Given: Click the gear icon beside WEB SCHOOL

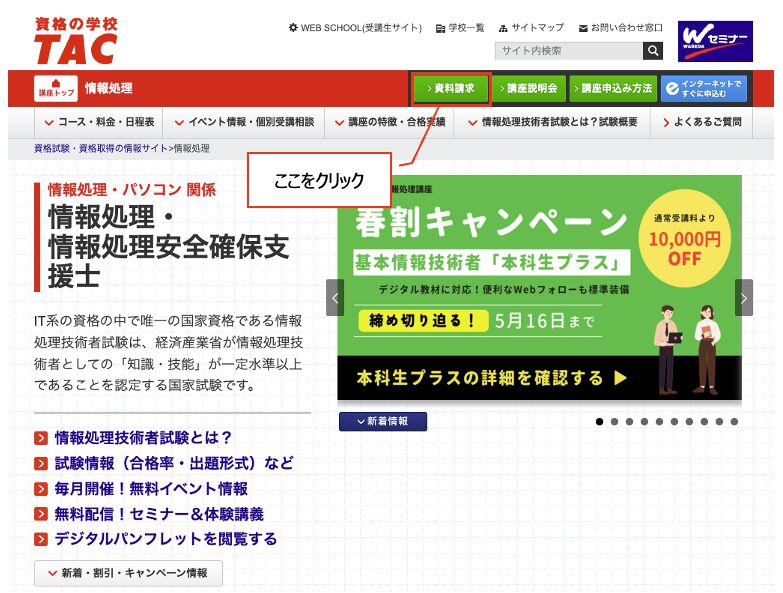Looking at the screenshot, I should tap(293, 27).
